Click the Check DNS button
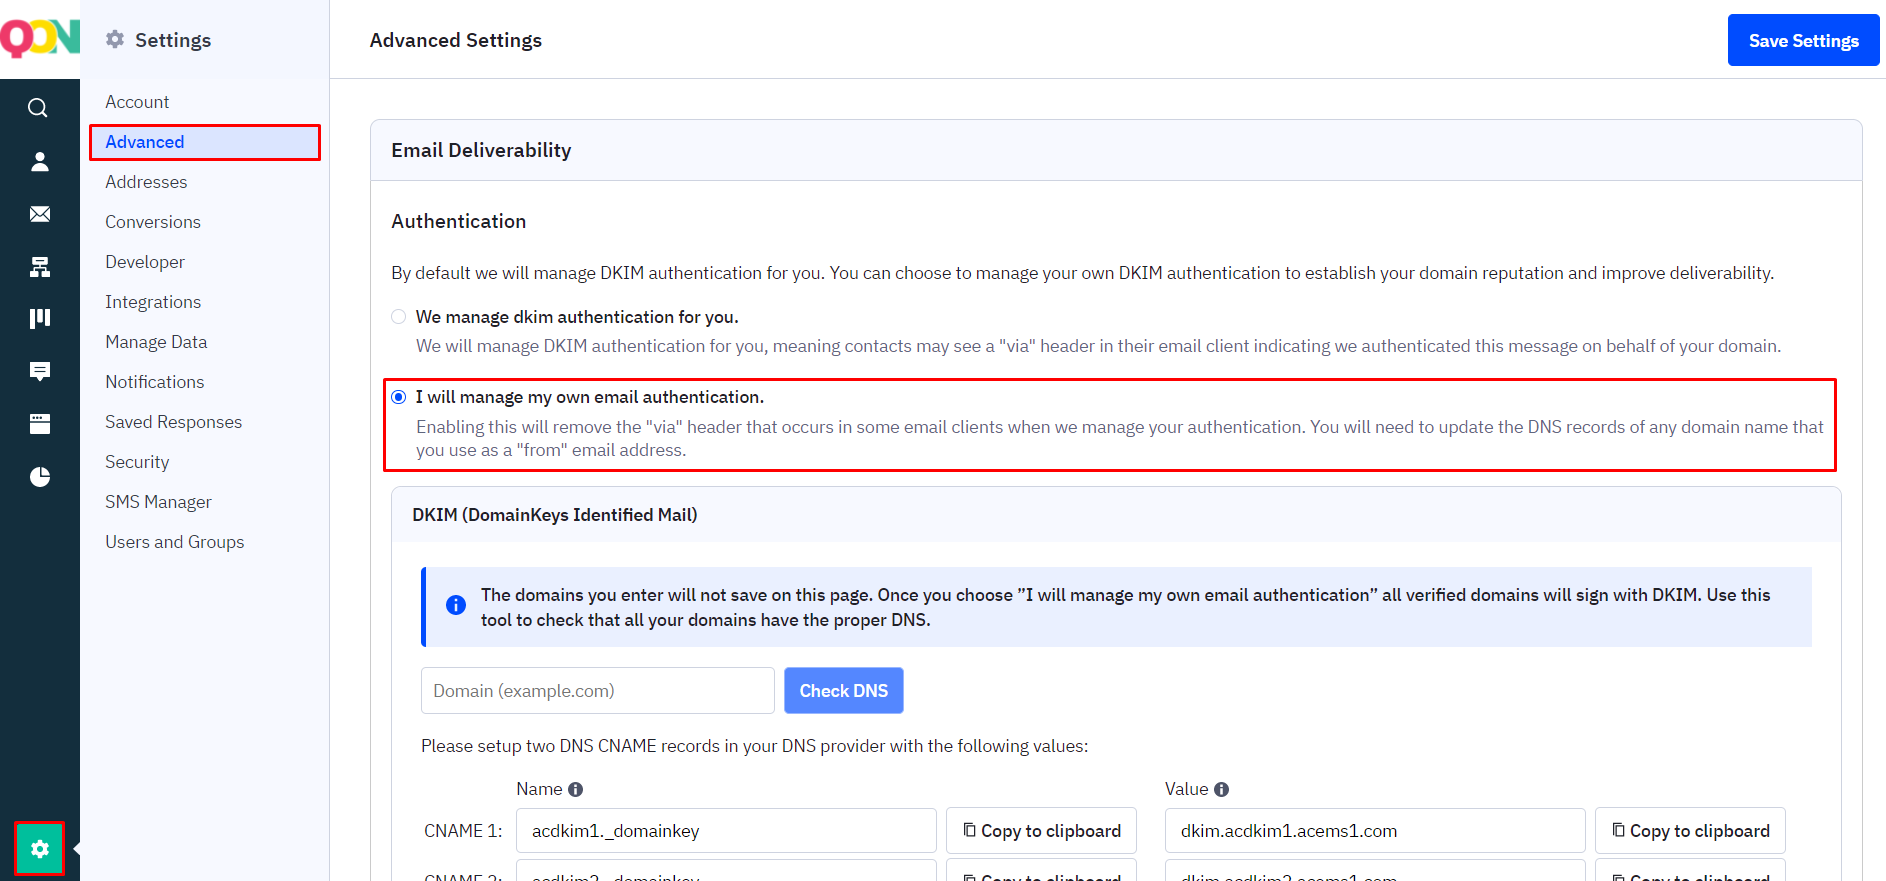Screen dimensions: 1886x881 843,691
